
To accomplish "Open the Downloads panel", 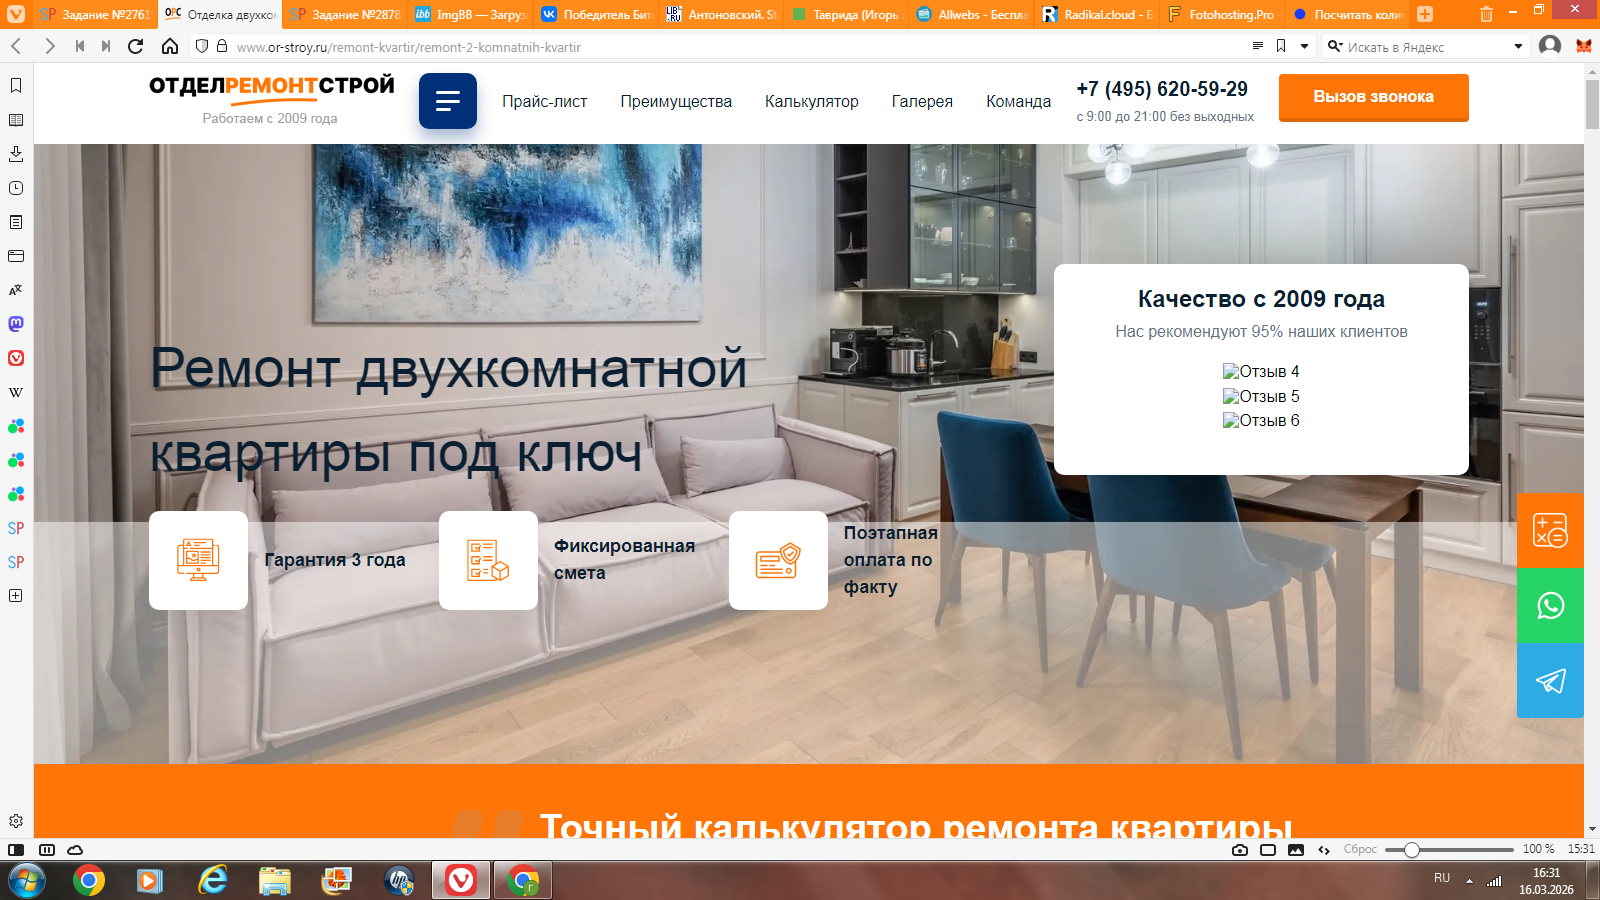I will 16,154.
